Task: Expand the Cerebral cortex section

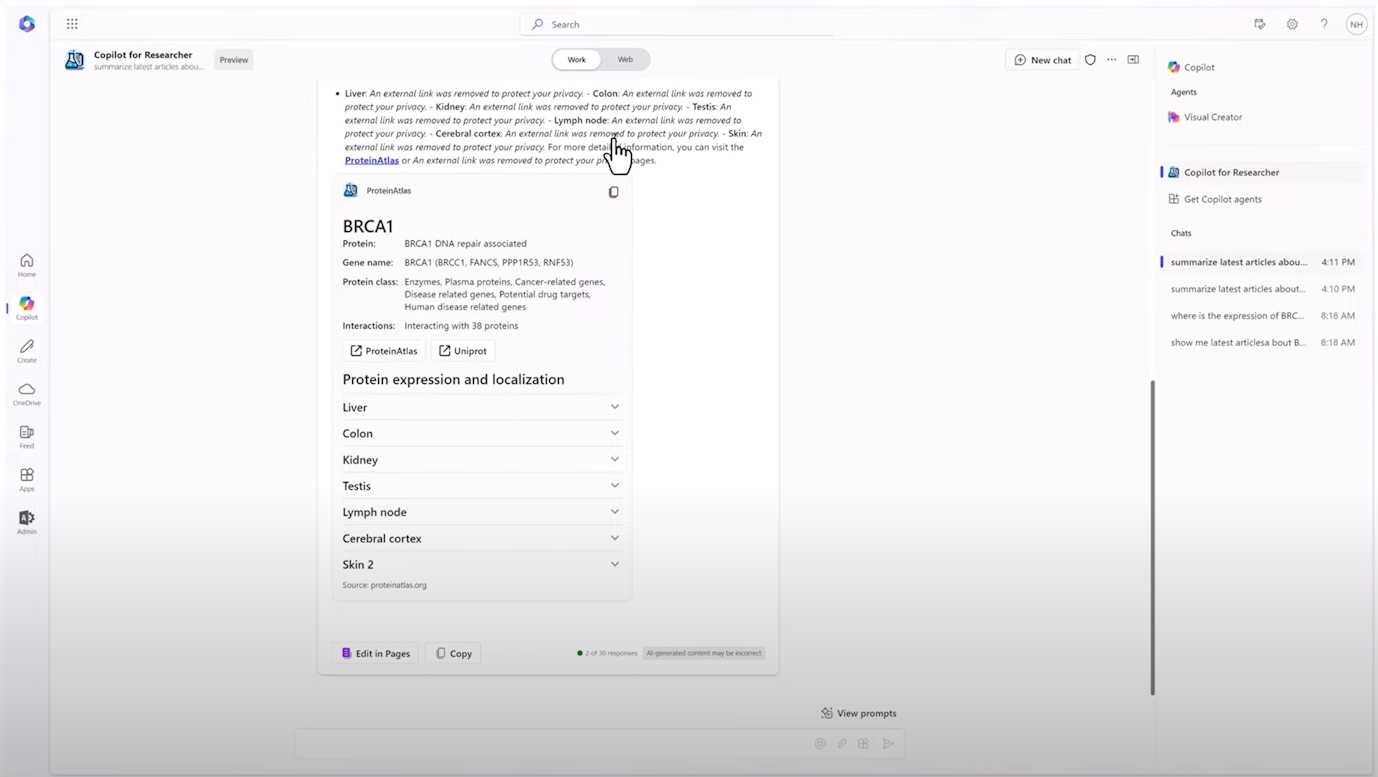Action: point(481,538)
